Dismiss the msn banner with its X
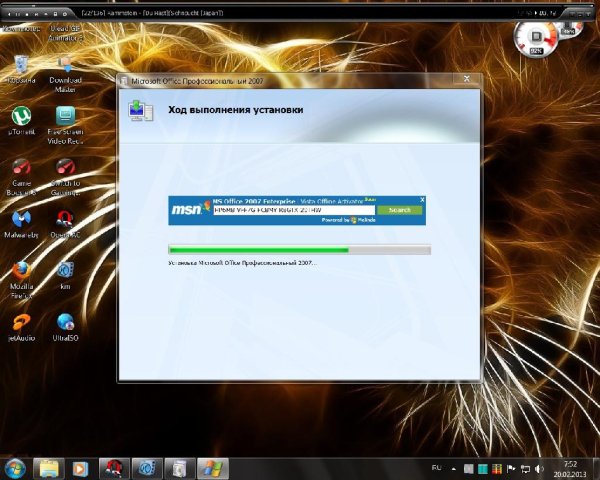Image resolution: width=600 pixels, height=480 pixels. tap(422, 200)
